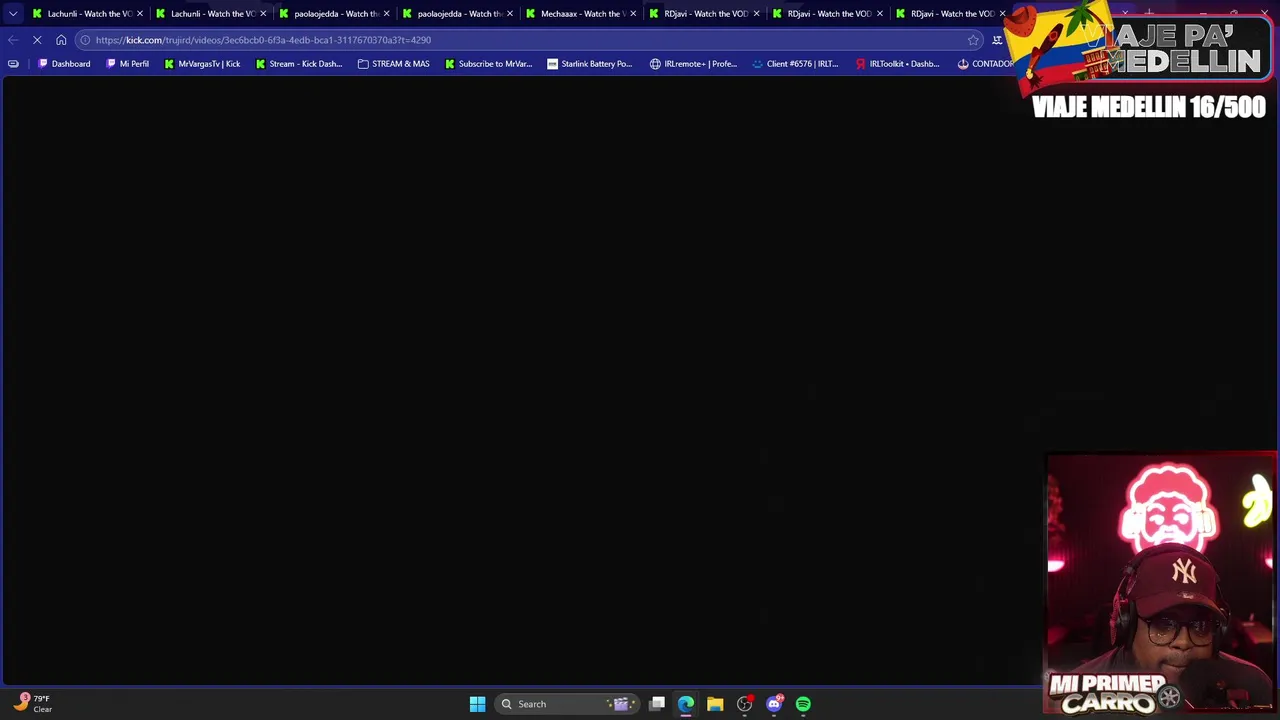
Task: Click the Microsoft Edge taskbar icon
Action: [686, 704]
